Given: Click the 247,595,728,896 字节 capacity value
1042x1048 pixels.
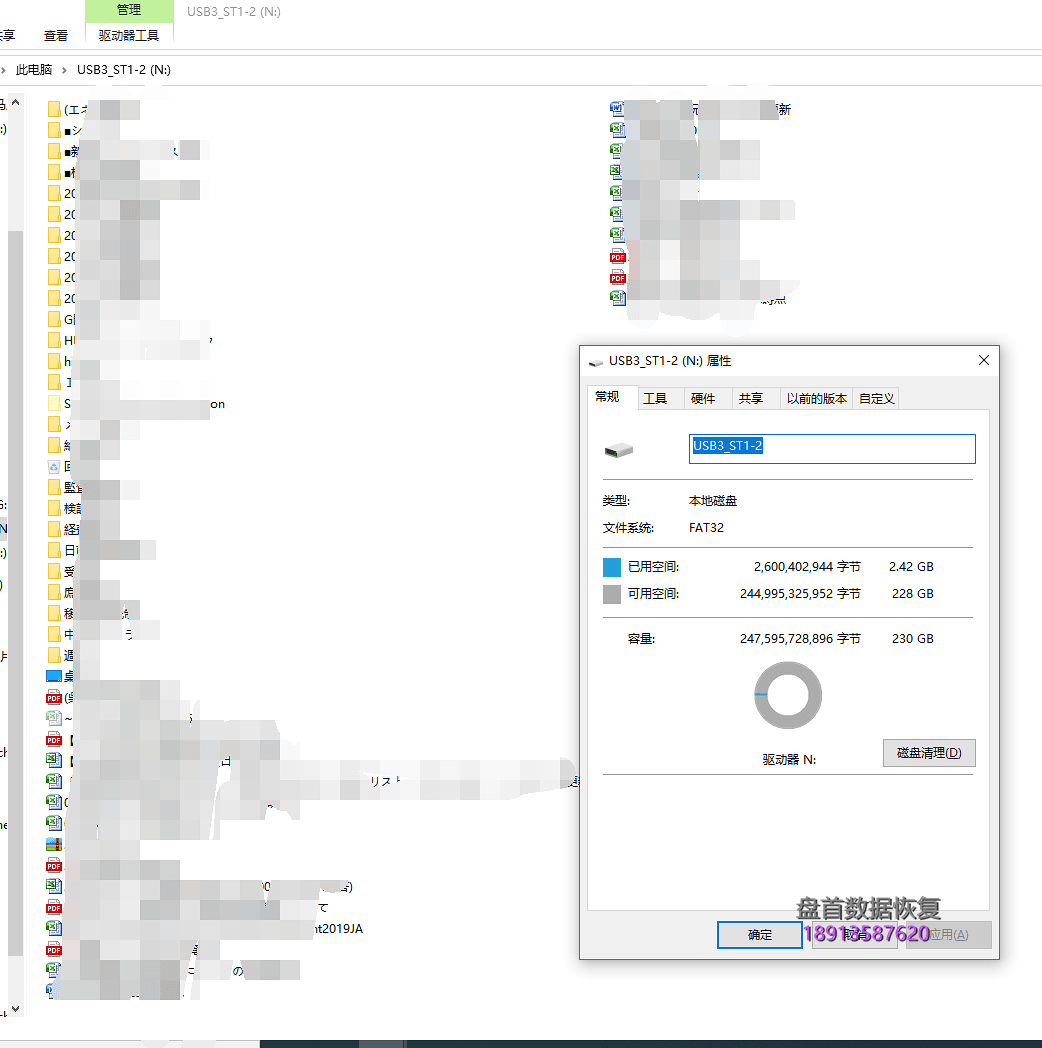Looking at the screenshot, I should coord(800,639).
